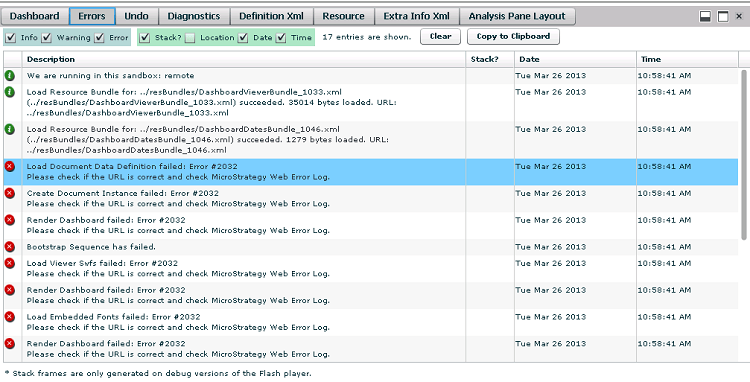
Task: Sort by Description column header
Action: click(x=244, y=59)
